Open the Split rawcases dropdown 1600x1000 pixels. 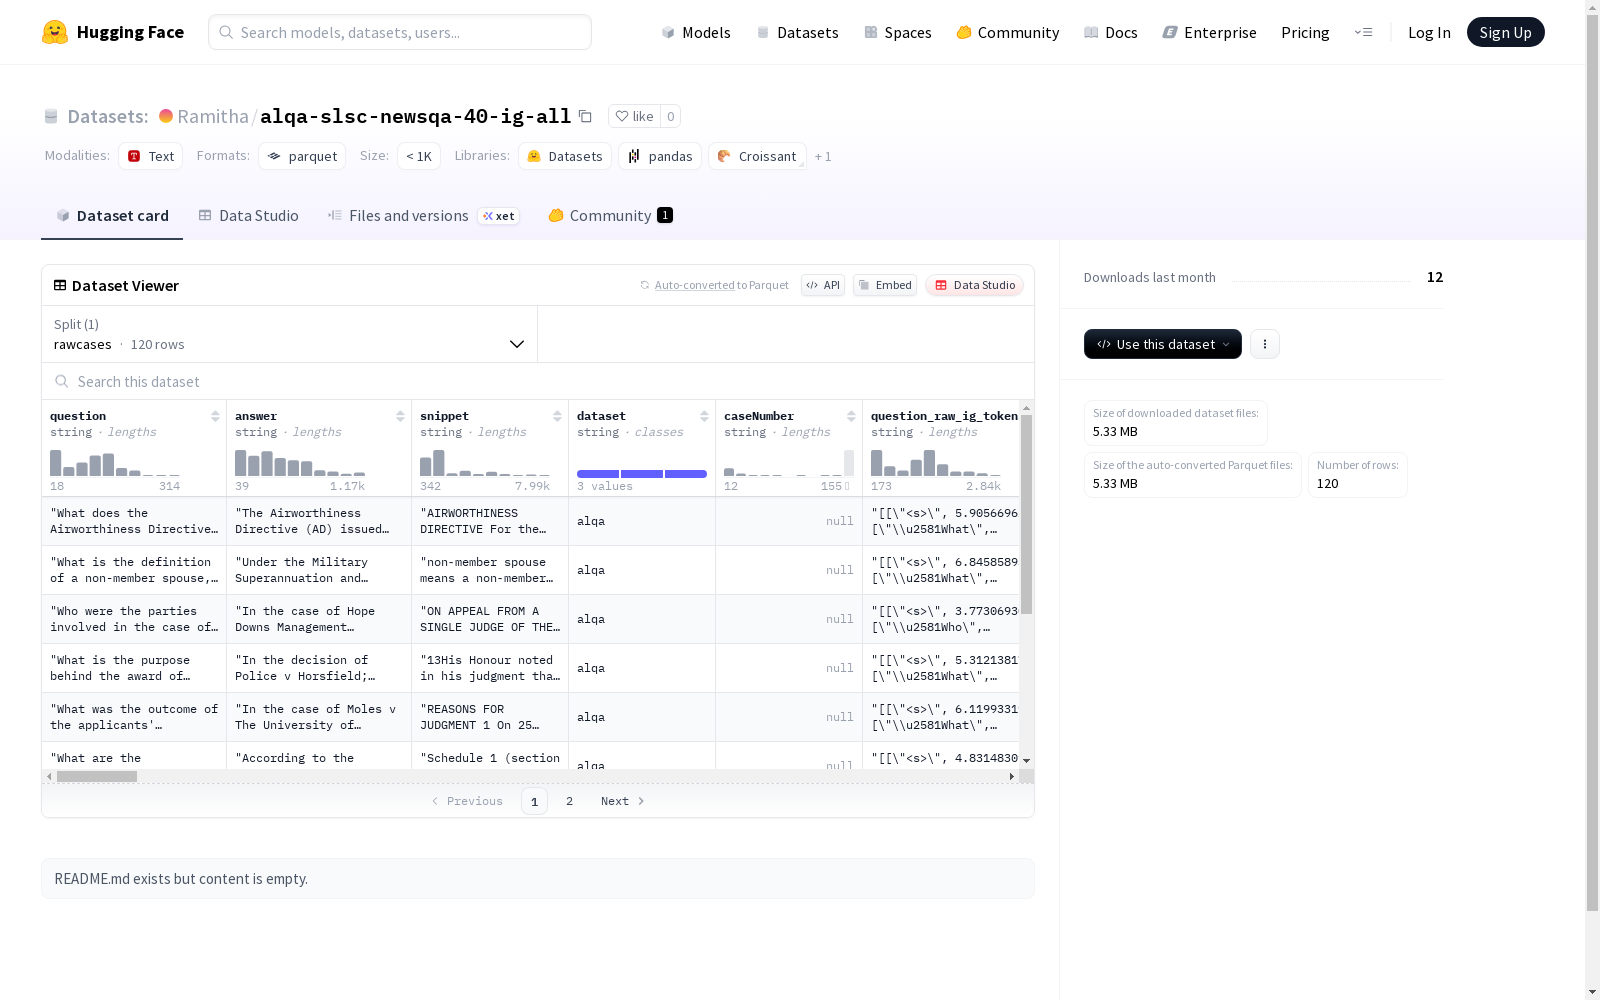tap(290, 334)
